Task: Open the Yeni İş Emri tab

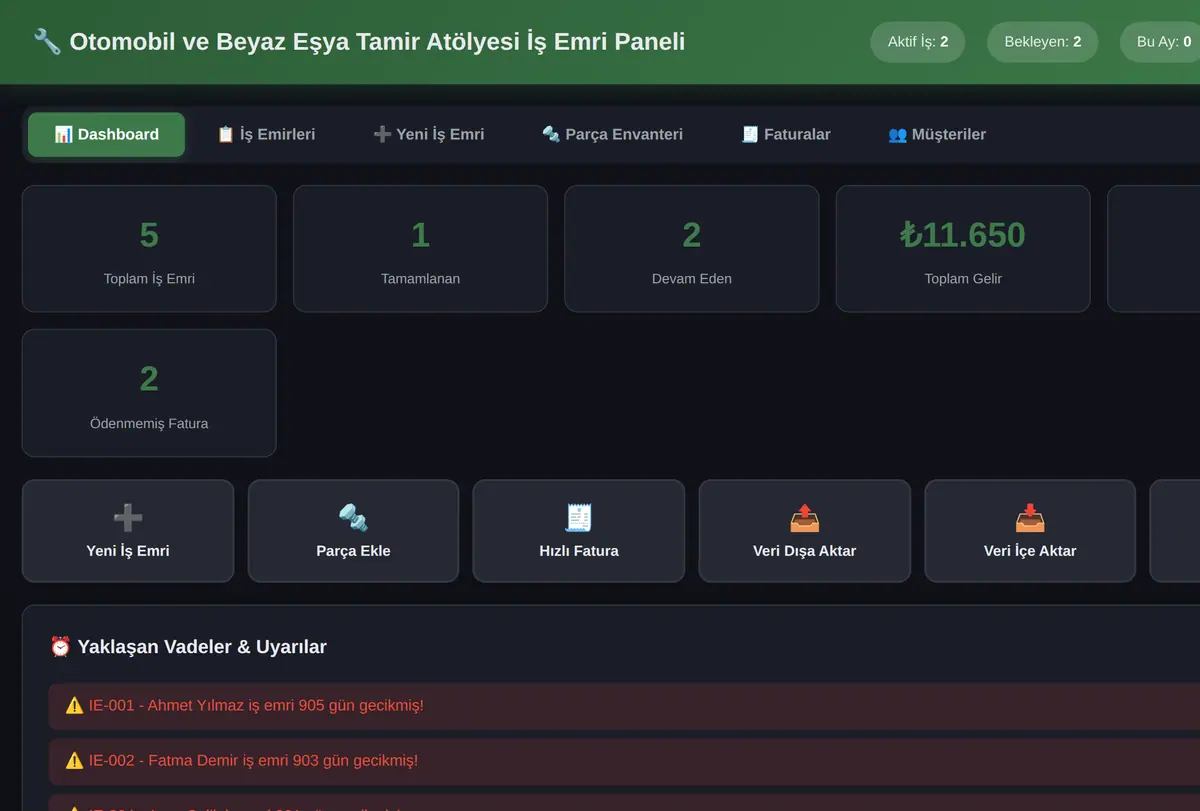Action: point(428,135)
